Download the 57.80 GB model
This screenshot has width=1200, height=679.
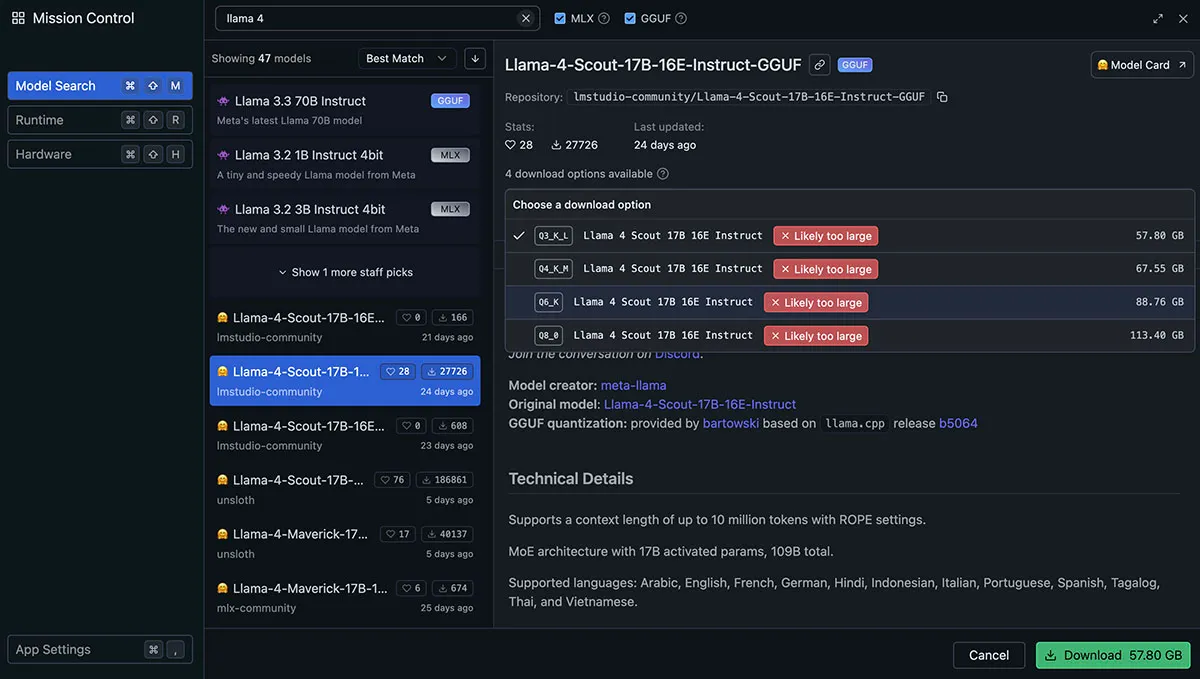[x=1113, y=655]
